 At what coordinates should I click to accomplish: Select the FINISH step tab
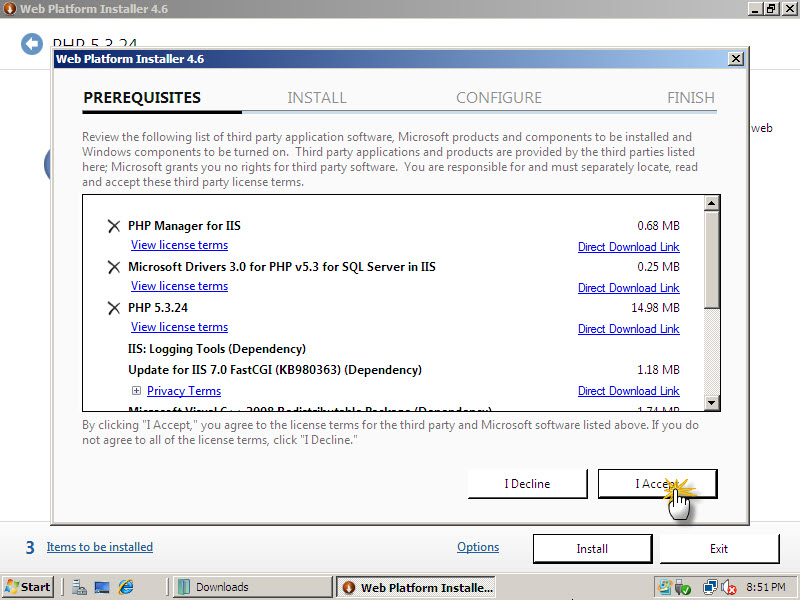(691, 97)
